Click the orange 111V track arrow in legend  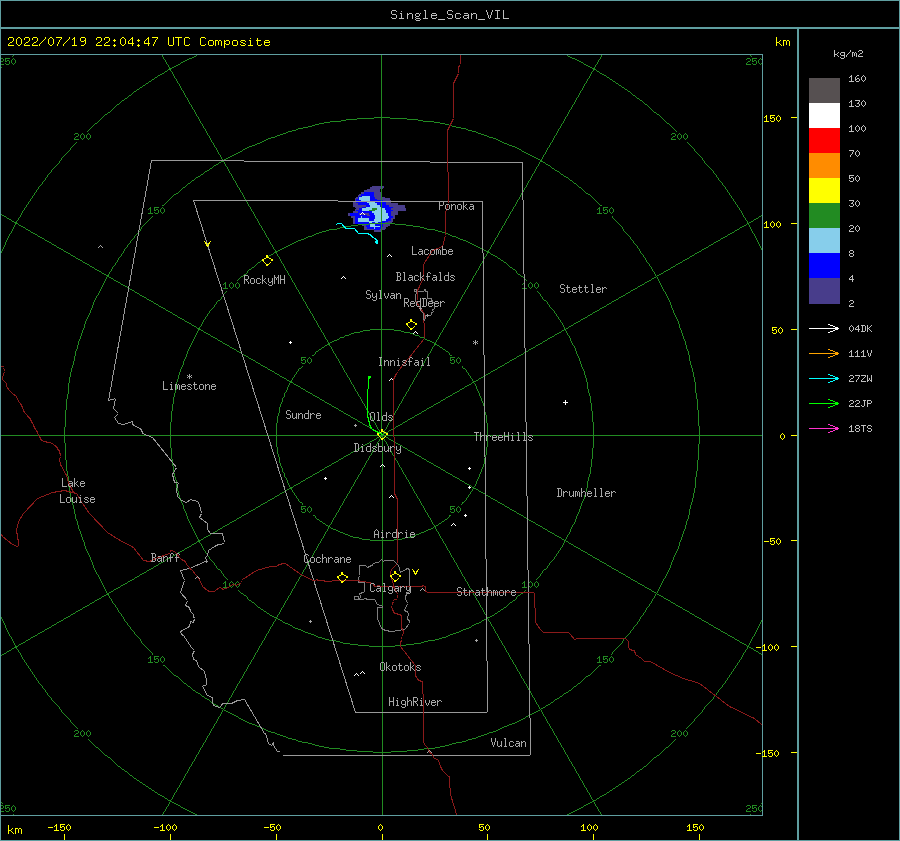pyautogui.click(x=824, y=354)
